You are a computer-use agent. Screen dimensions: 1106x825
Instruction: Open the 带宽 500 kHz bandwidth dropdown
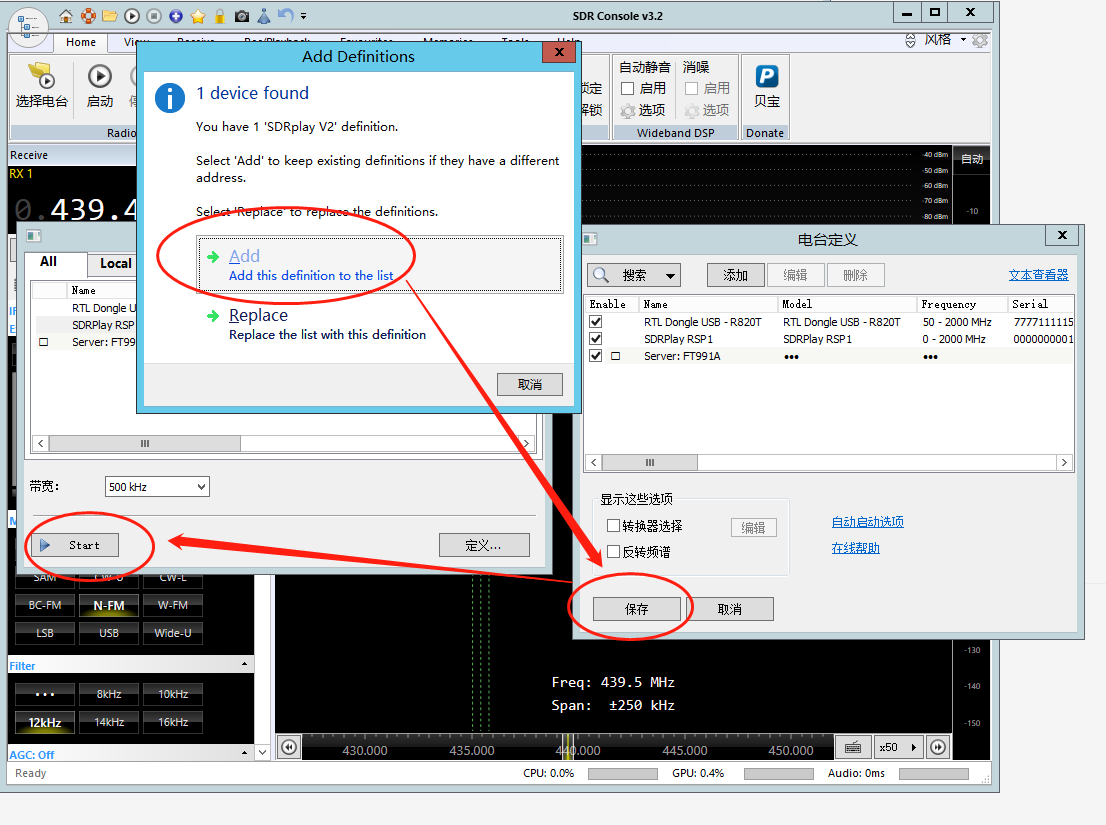[157, 487]
